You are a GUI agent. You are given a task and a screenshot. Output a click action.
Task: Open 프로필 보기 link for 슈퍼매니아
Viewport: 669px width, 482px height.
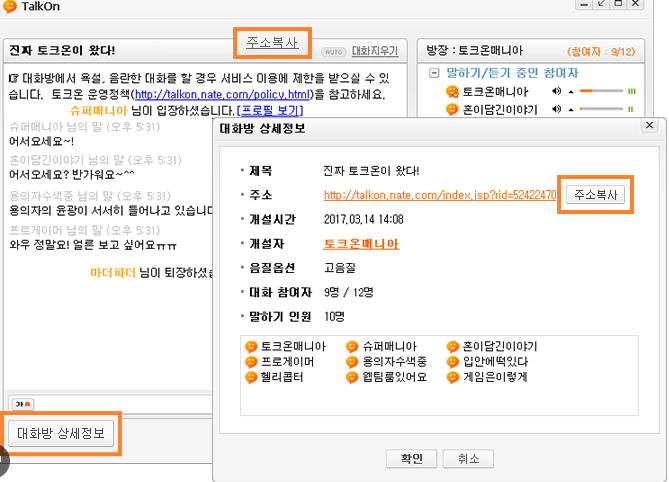pyautogui.click(x=270, y=110)
